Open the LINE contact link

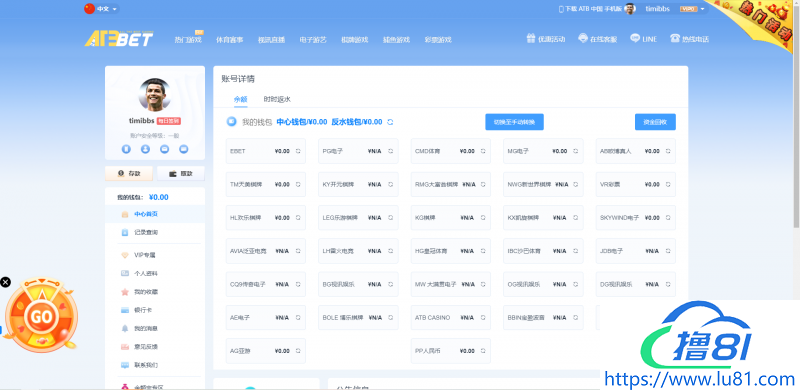[x=643, y=39]
